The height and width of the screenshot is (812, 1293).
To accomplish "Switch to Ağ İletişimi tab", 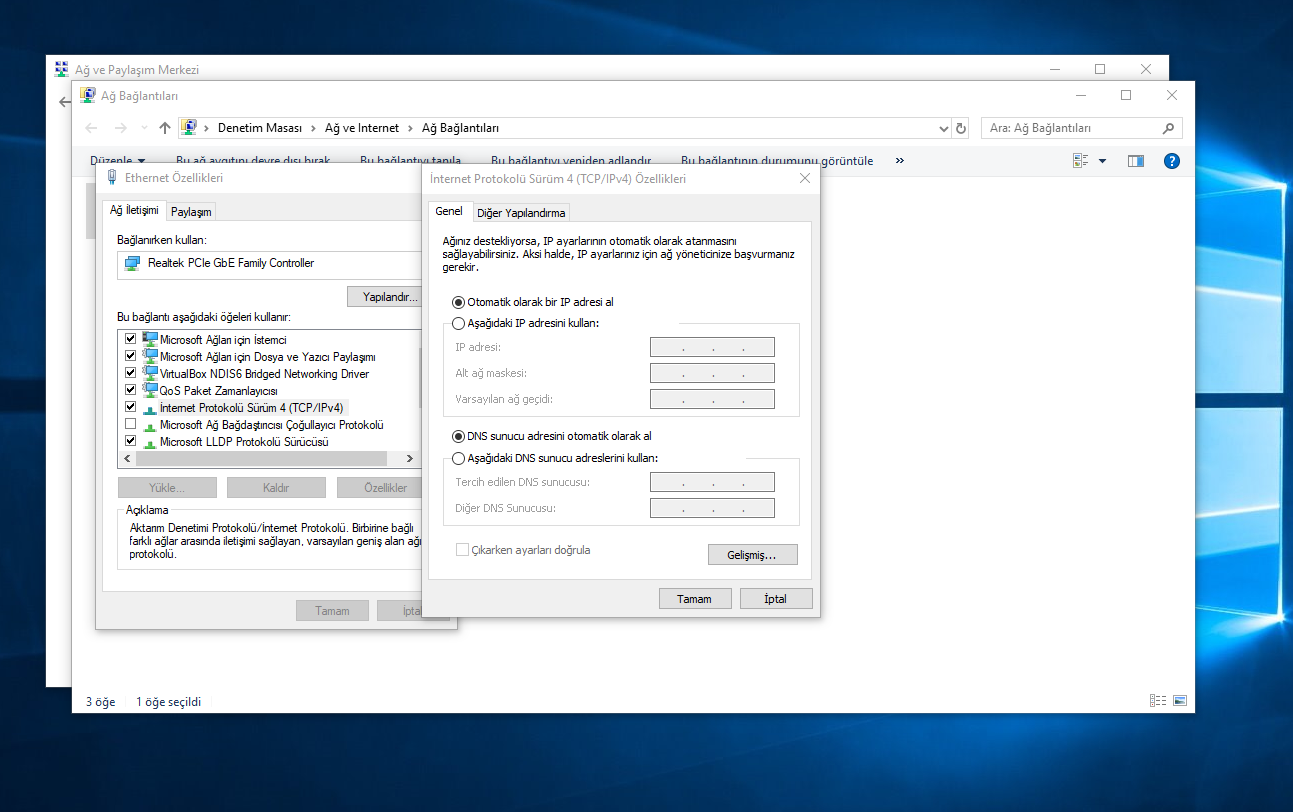I will [134, 210].
